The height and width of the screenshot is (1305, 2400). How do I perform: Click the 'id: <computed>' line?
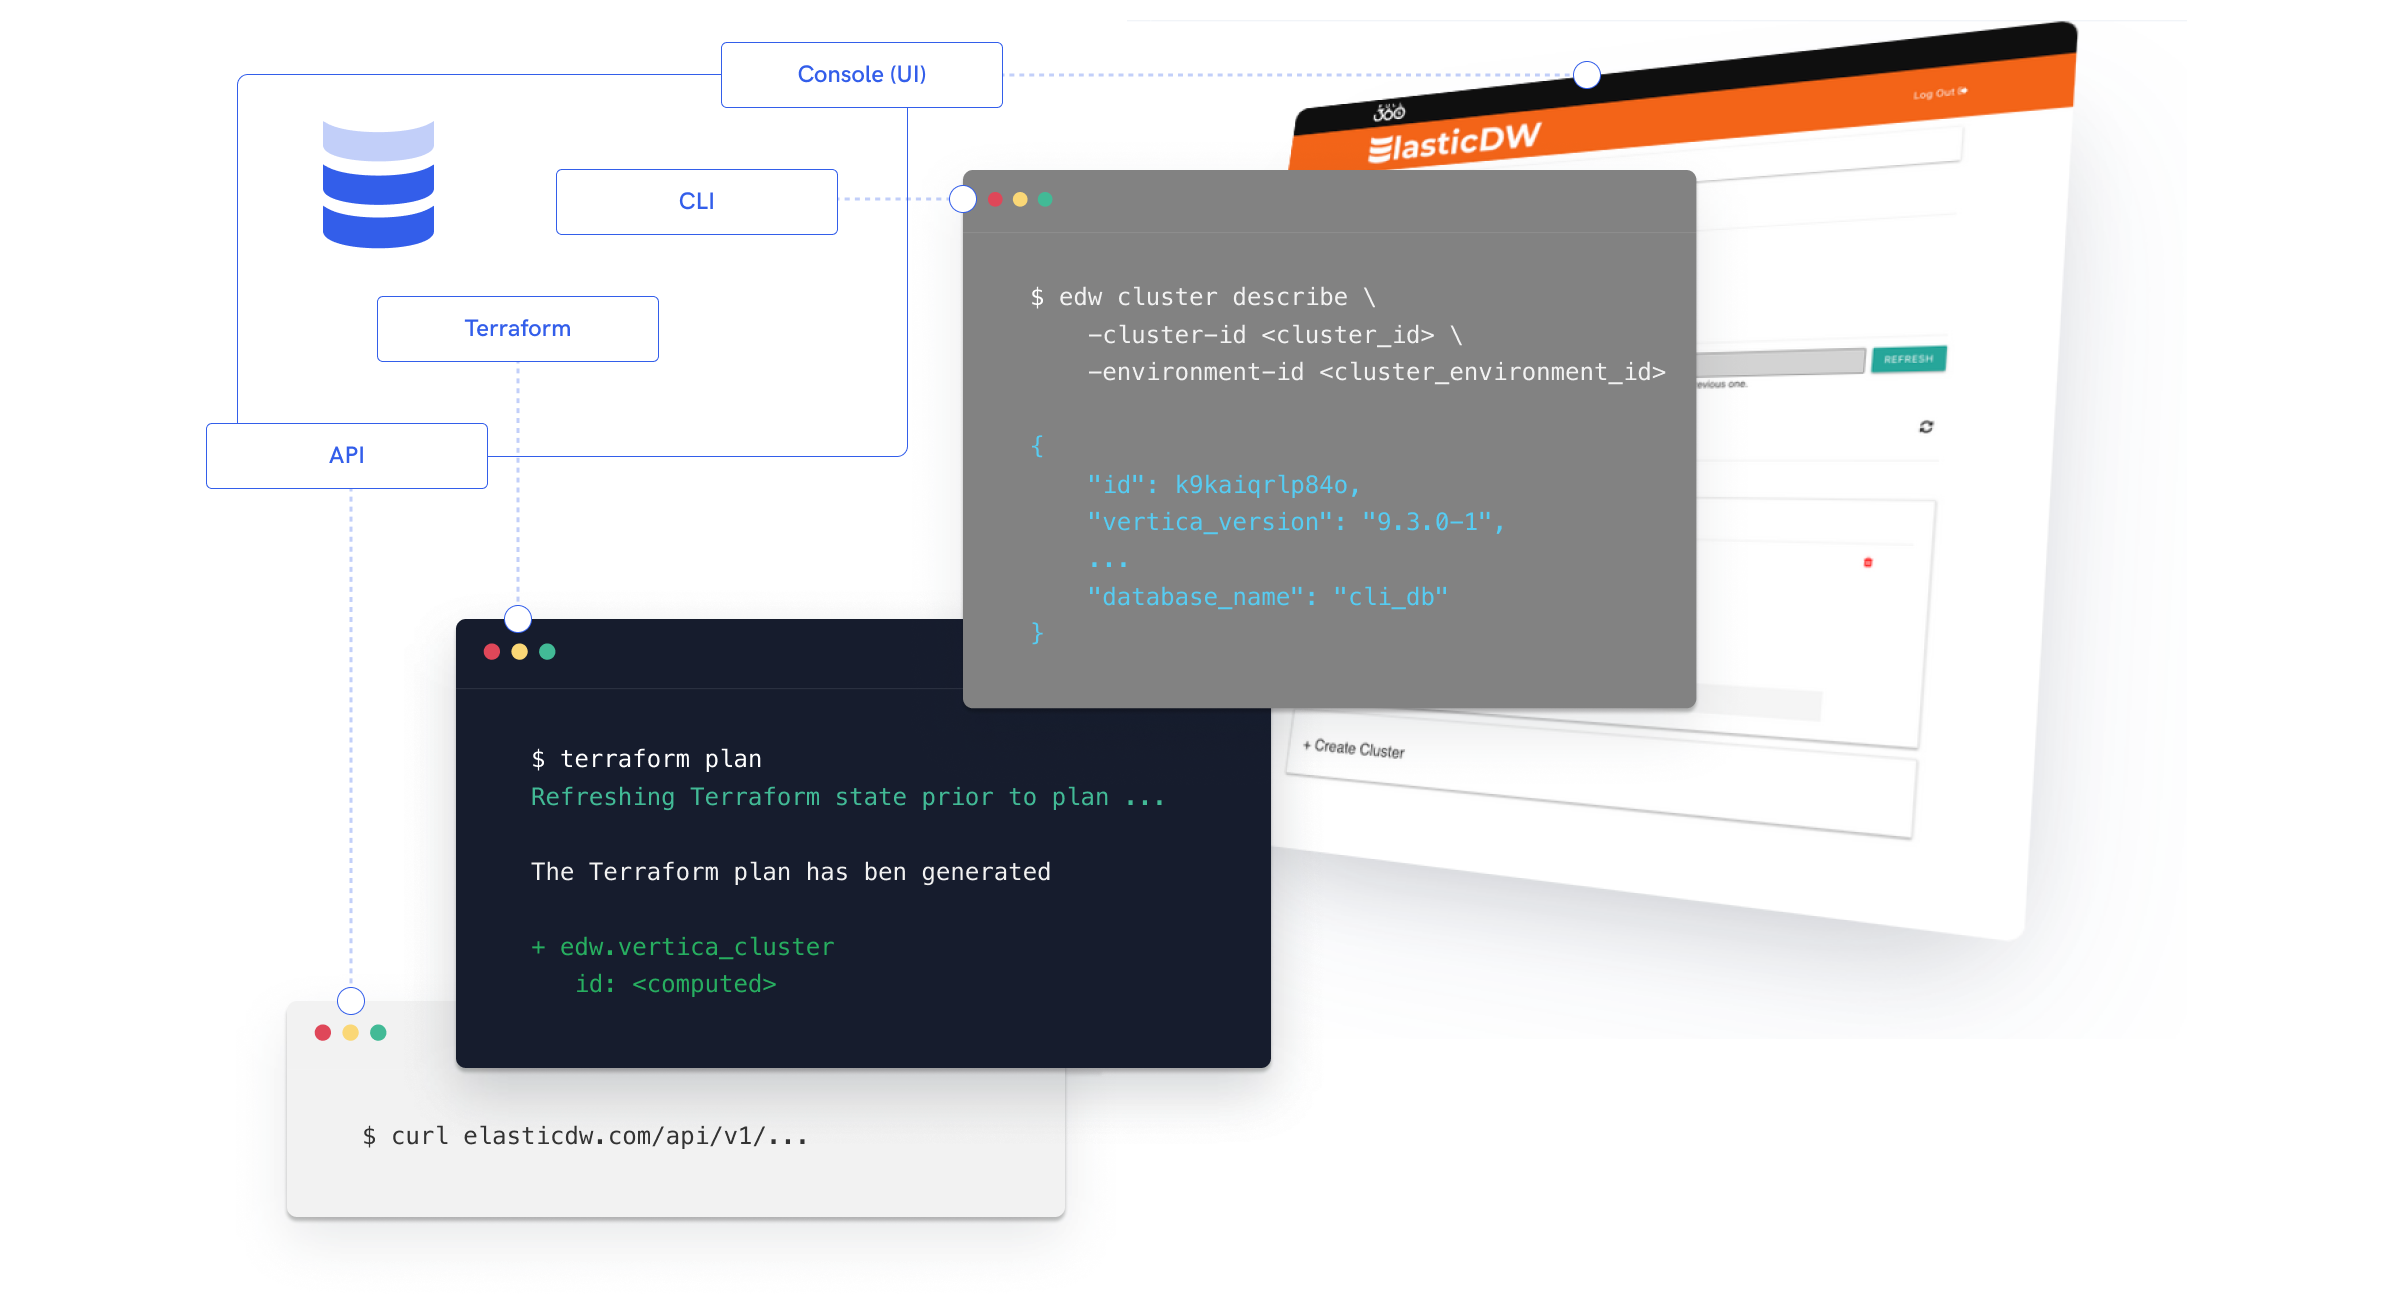point(675,984)
